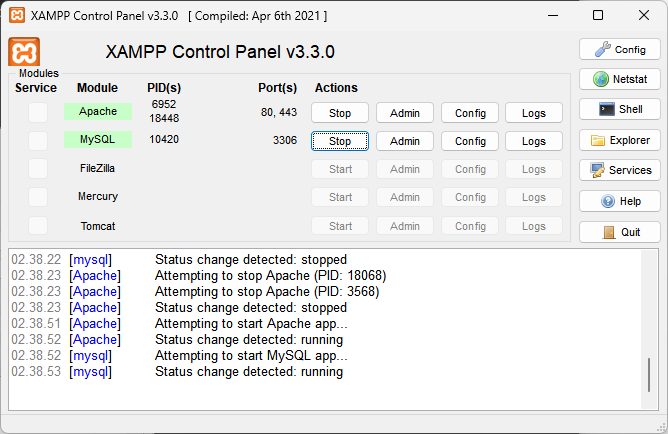Open MySQL Admin page

[x=405, y=141]
